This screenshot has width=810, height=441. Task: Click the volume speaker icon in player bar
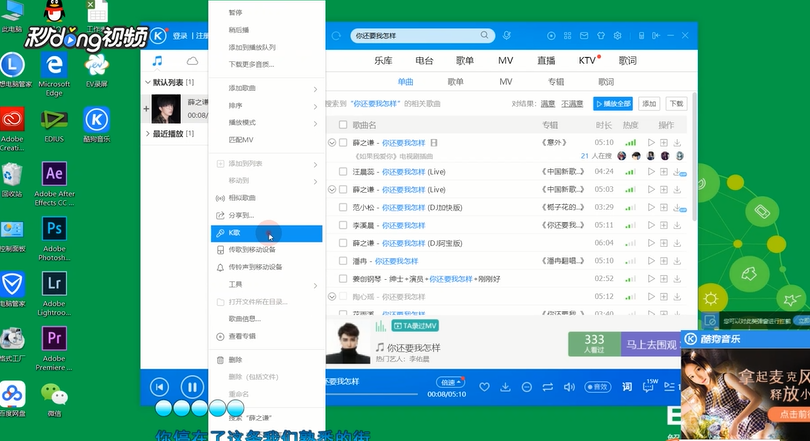pyautogui.click(x=569, y=387)
